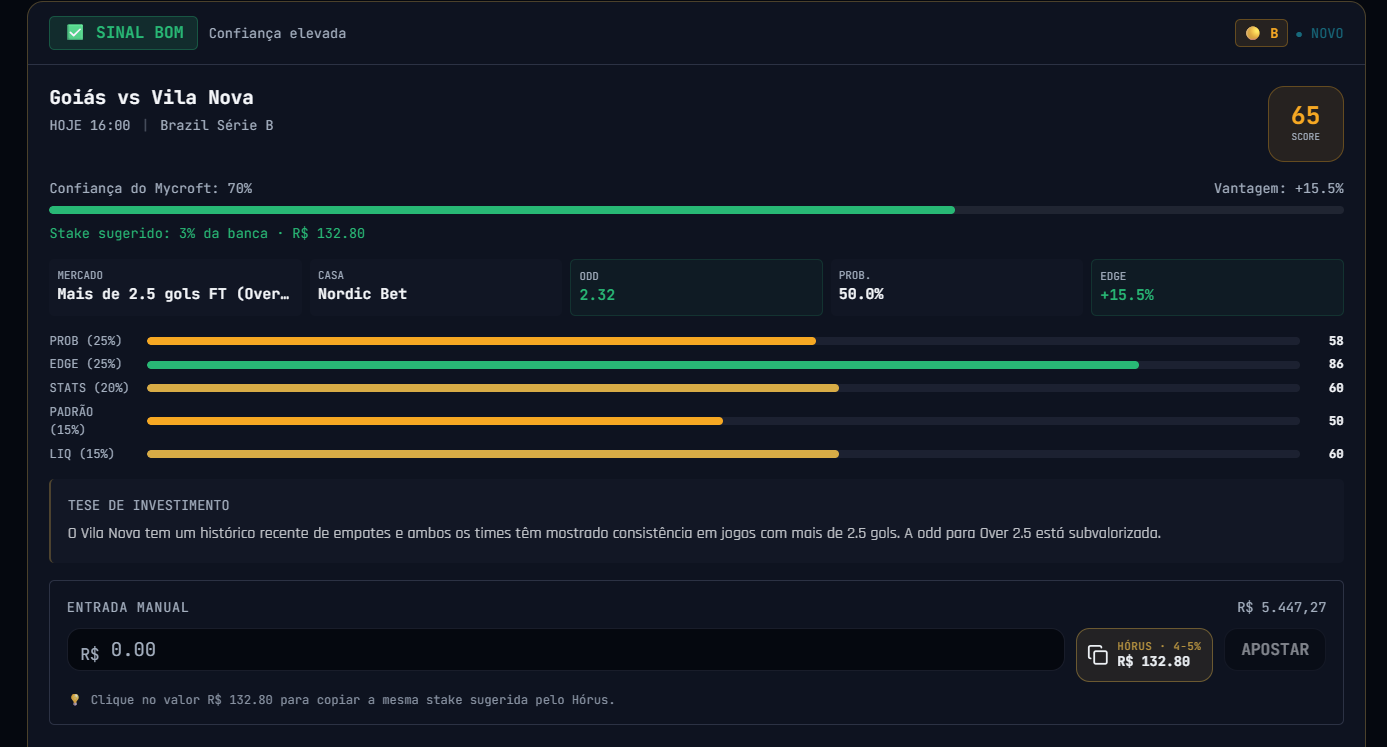
Task: Click the HOJE 16:00 match time
Action: (89, 126)
